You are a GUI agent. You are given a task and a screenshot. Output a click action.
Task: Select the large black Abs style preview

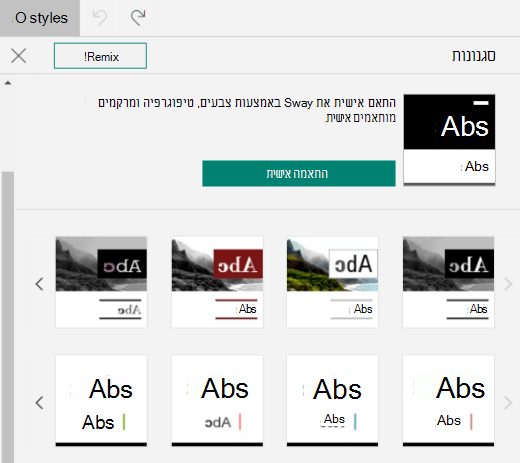(449, 140)
